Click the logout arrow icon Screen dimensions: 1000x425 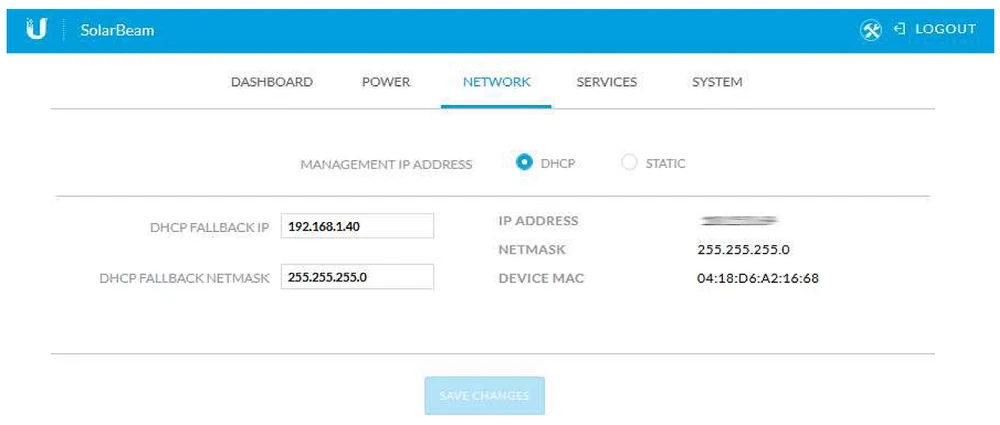coord(899,29)
